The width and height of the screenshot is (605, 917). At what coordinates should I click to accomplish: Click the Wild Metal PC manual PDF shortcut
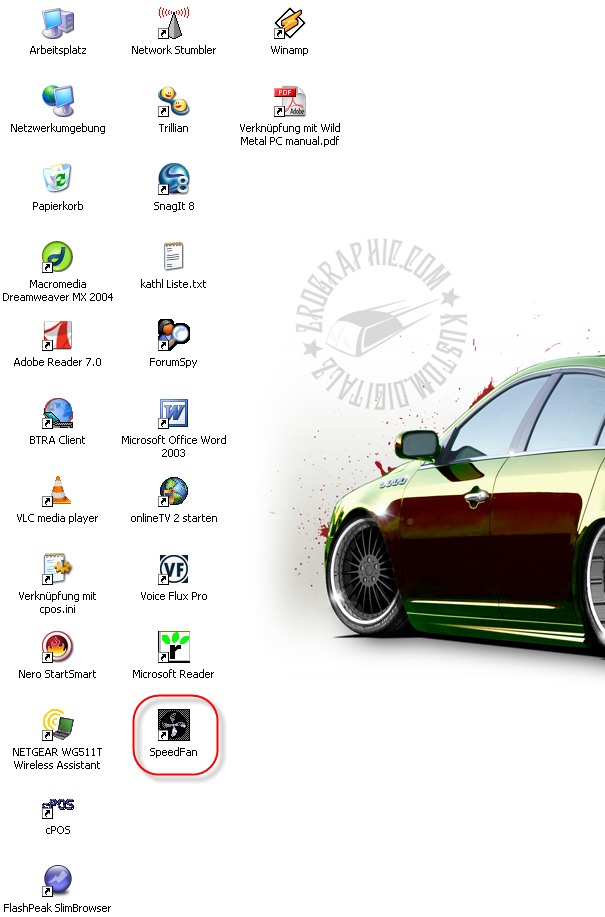[289, 101]
